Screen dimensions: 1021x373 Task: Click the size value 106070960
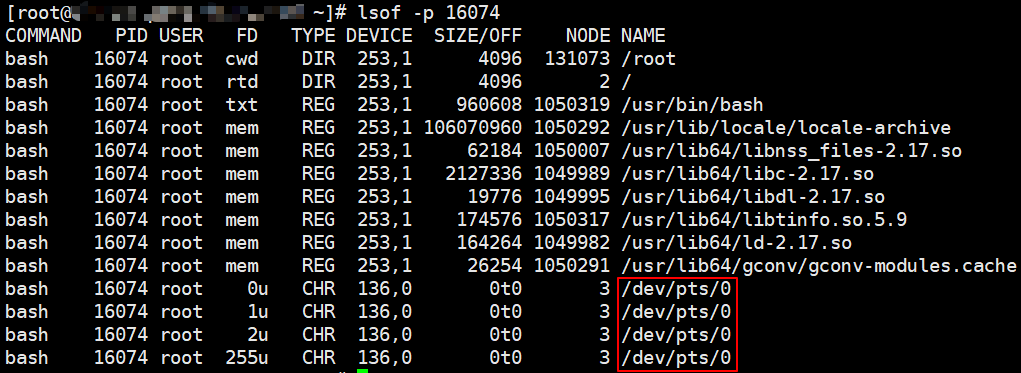pyautogui.click(x=473, y=128)
